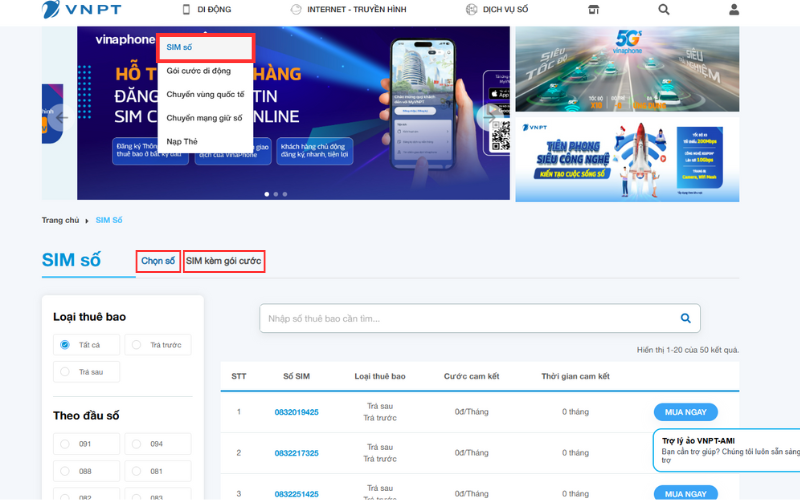Click the Loại thuê bao filter heading

[x=89, y=316]
